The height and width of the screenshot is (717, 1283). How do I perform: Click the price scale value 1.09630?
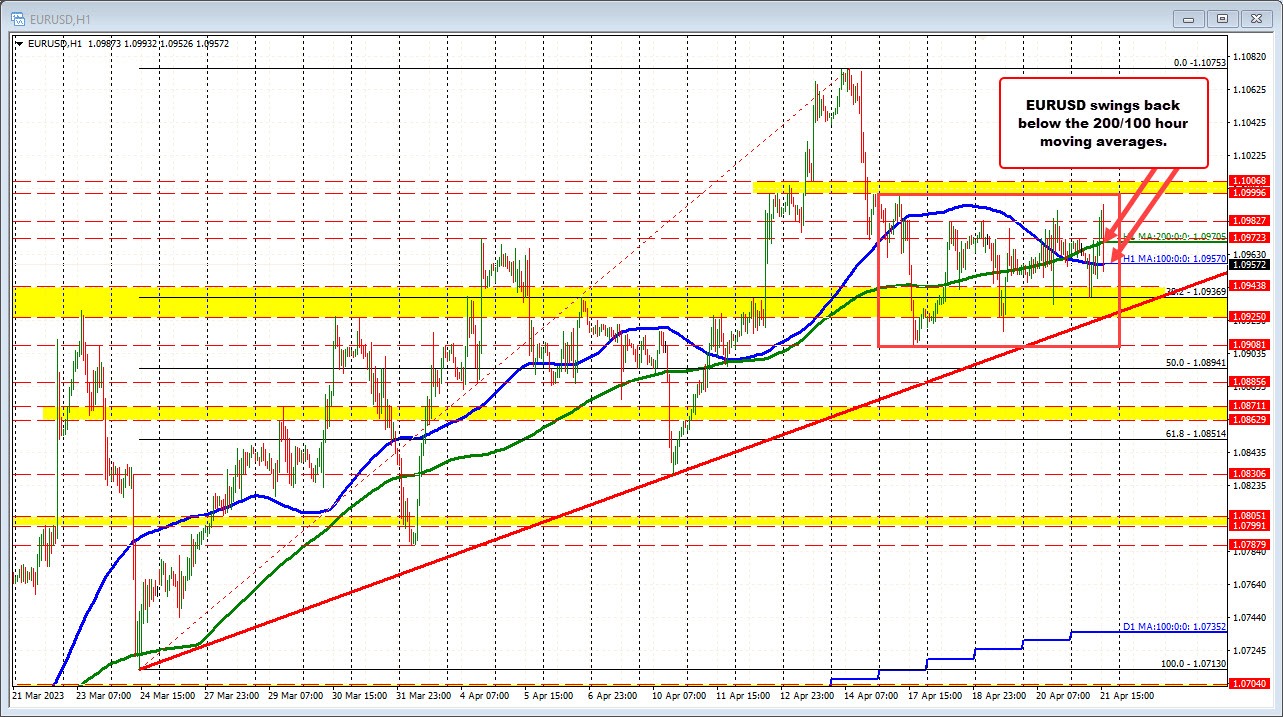click(x=1252, y=254)
